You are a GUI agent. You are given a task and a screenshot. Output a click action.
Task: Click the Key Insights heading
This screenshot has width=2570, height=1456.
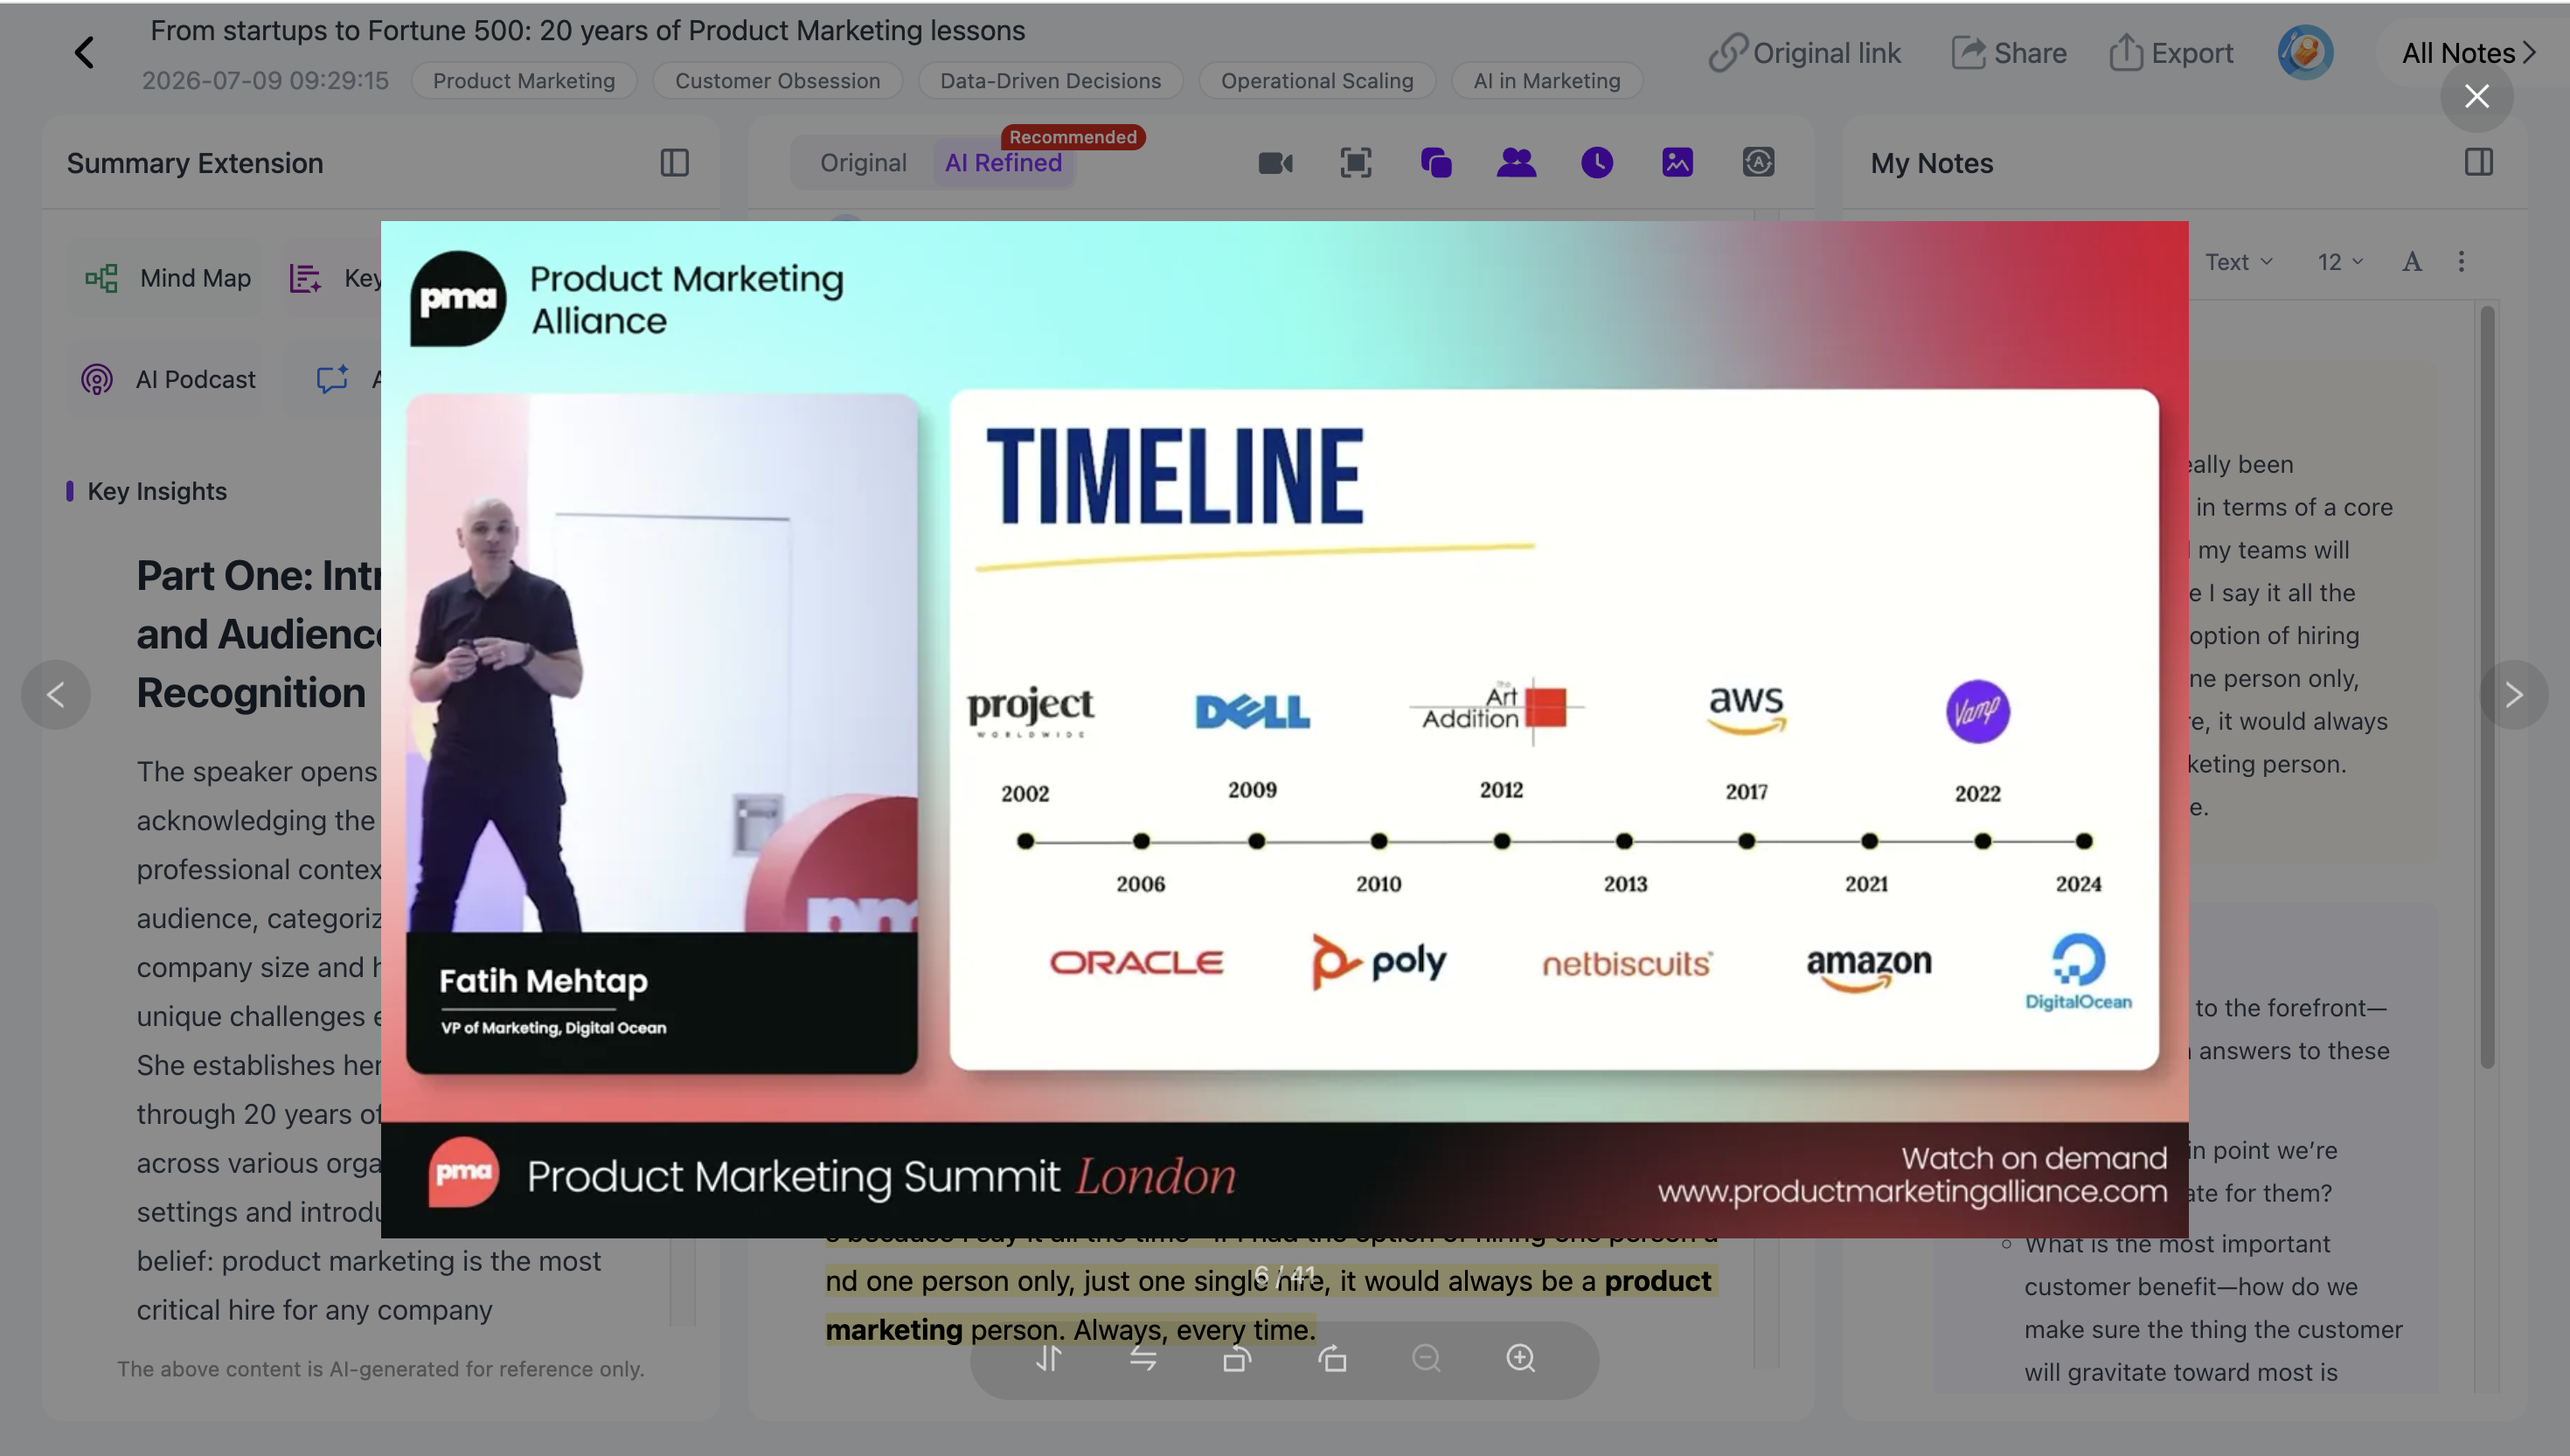click(157, 491)
